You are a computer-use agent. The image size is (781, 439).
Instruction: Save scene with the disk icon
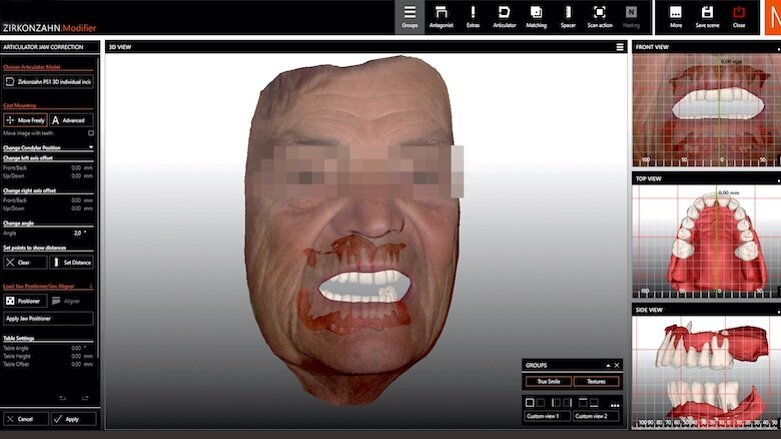(707, 16)
